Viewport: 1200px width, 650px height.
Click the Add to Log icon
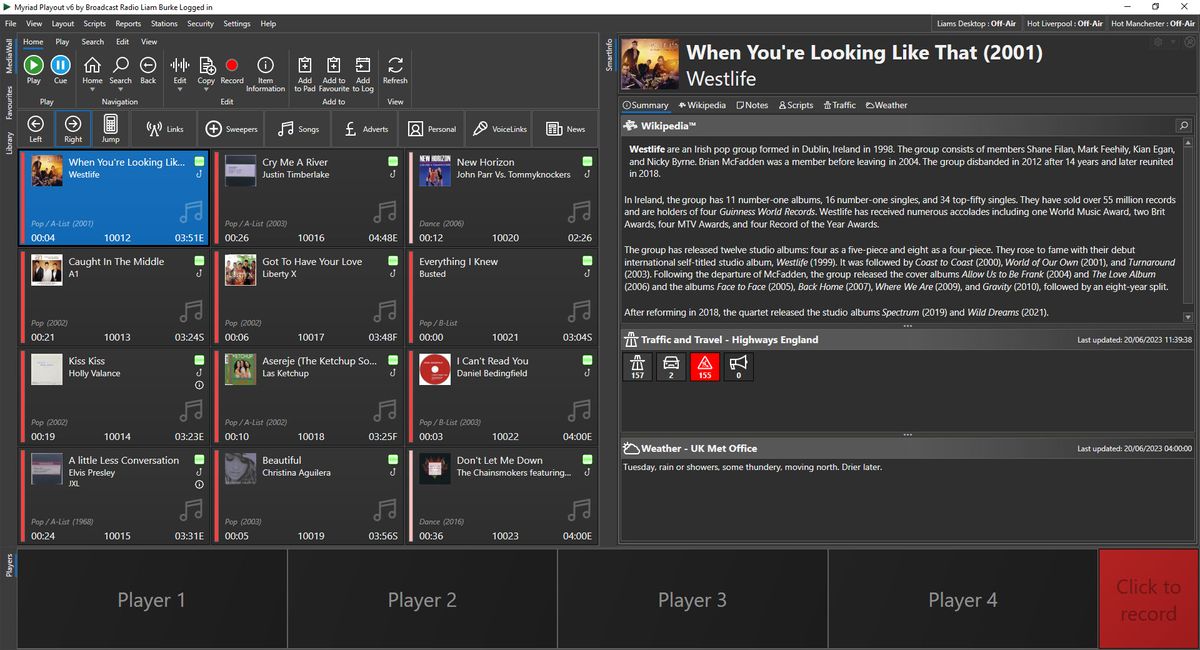click(x=363, y=65)
